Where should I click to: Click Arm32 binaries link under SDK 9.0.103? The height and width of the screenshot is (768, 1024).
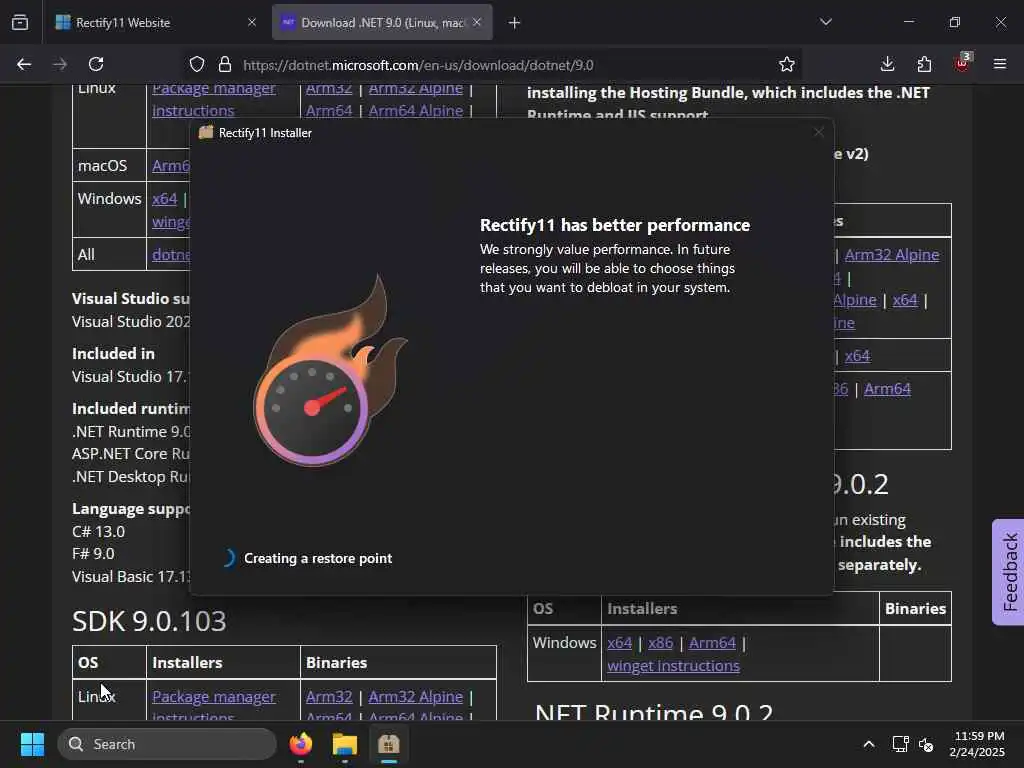[x=328, y=697]
